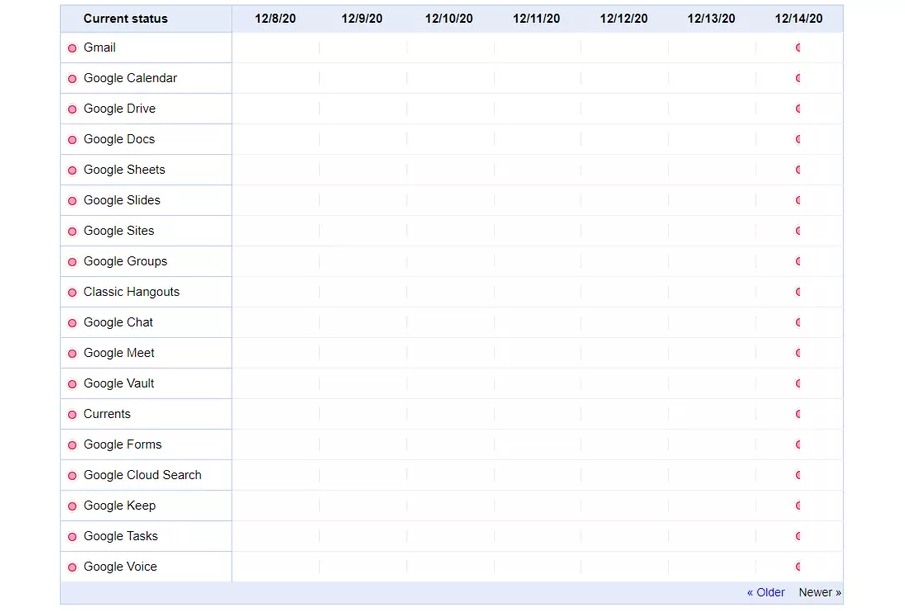
Task: Go to Older status history
Action: click(766, 593)
